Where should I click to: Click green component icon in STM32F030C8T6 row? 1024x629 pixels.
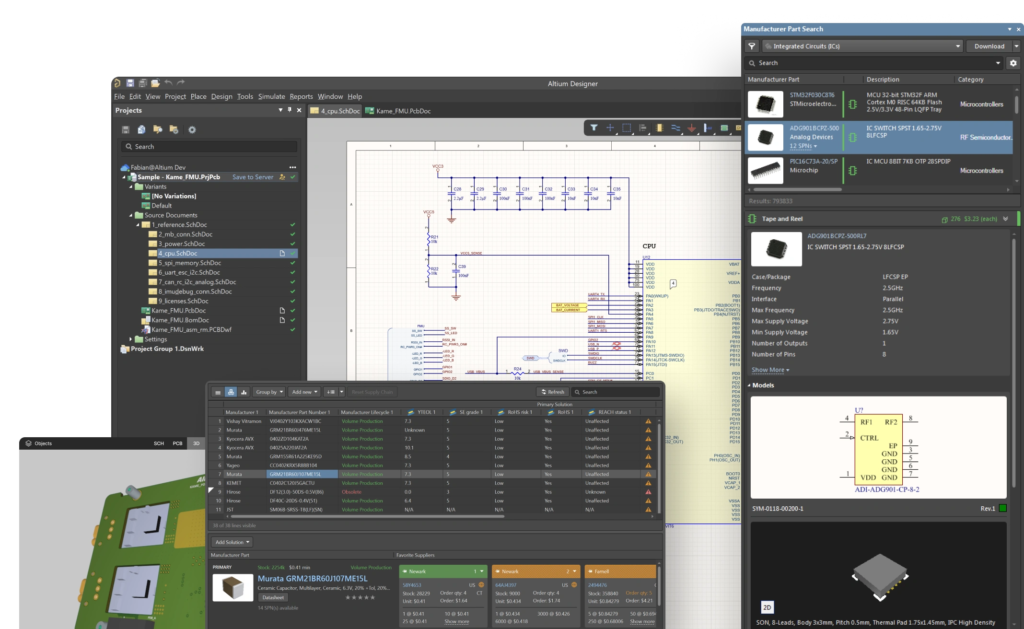point(852,104)
